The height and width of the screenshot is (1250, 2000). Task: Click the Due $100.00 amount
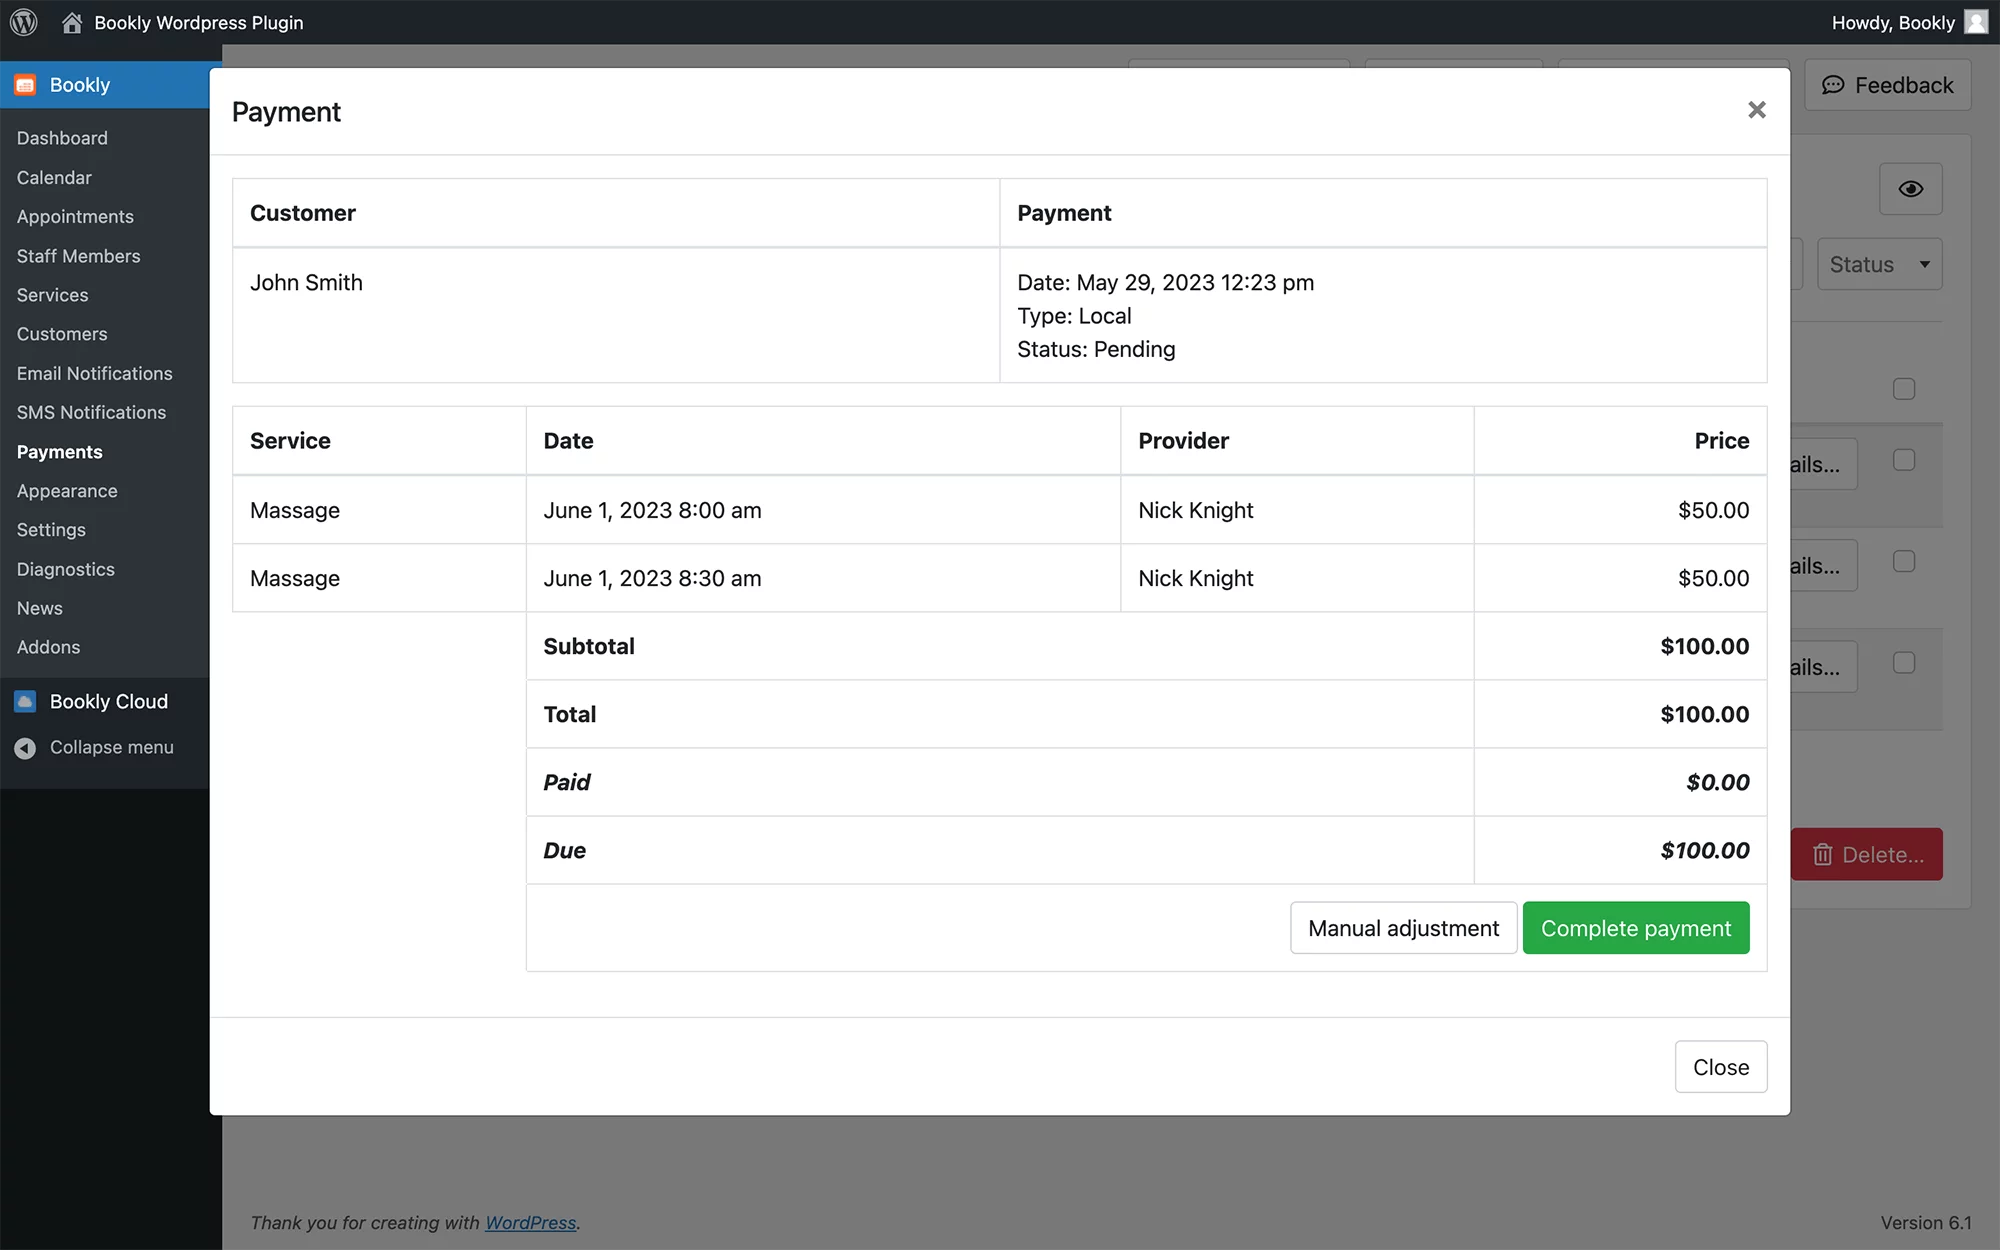pyautogui.click(x=1705, y=850)
